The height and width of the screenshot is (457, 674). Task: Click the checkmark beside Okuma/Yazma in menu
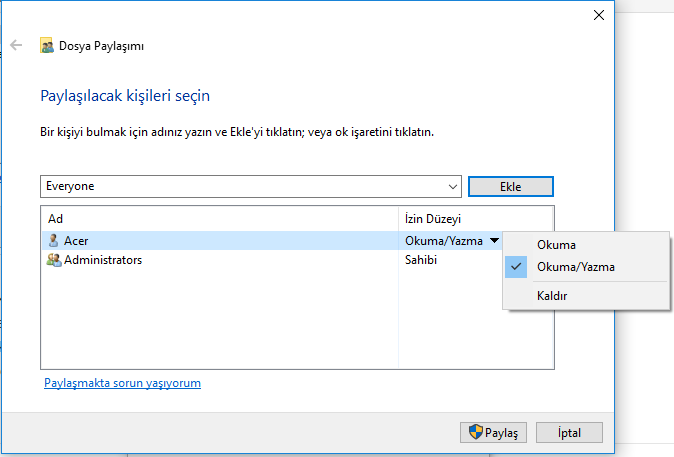pos(517,267)
